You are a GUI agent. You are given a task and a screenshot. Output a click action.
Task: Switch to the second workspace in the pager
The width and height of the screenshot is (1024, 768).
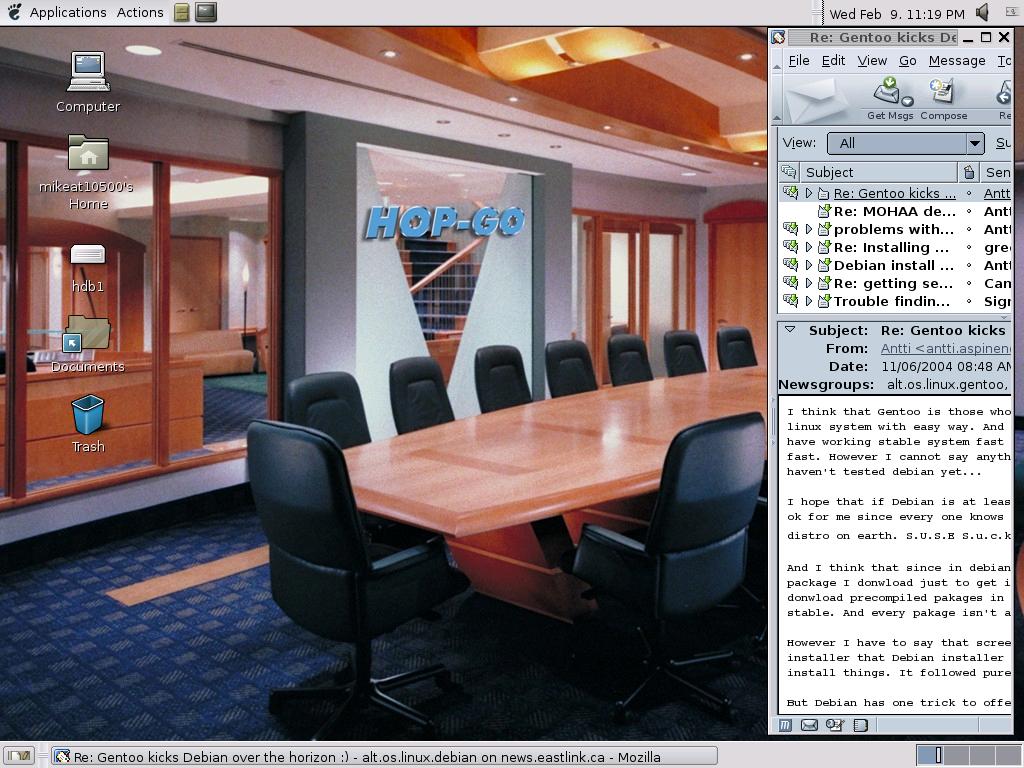(x=958, y=755)
